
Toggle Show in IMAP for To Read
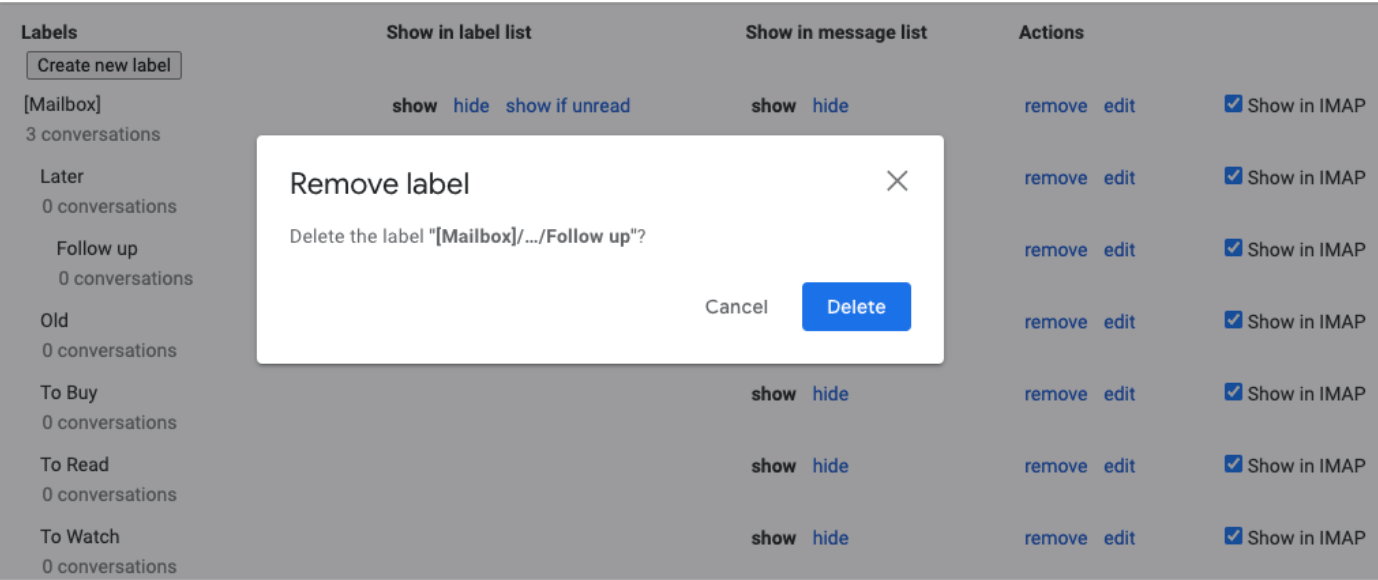point(1234,464)
